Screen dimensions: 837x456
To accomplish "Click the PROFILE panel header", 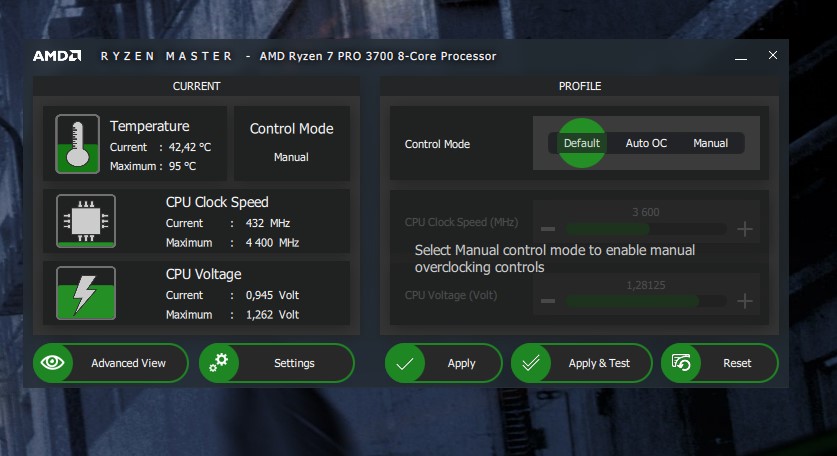I will click(580, 86).
